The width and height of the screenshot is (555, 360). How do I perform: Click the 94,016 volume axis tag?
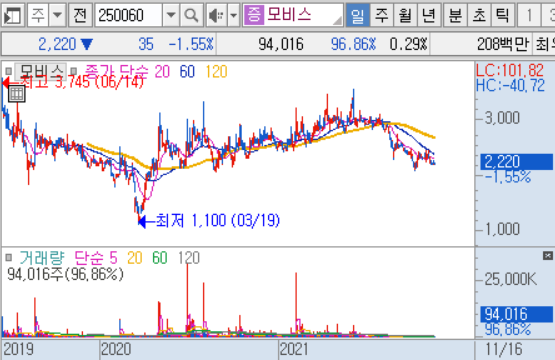coord(516,314)
